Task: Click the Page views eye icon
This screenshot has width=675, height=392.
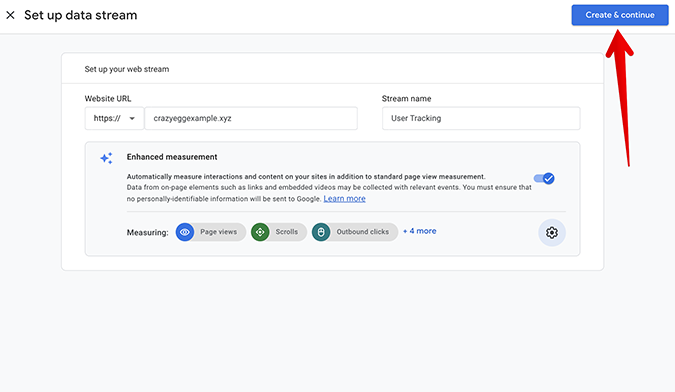Action: pos(185,232)
